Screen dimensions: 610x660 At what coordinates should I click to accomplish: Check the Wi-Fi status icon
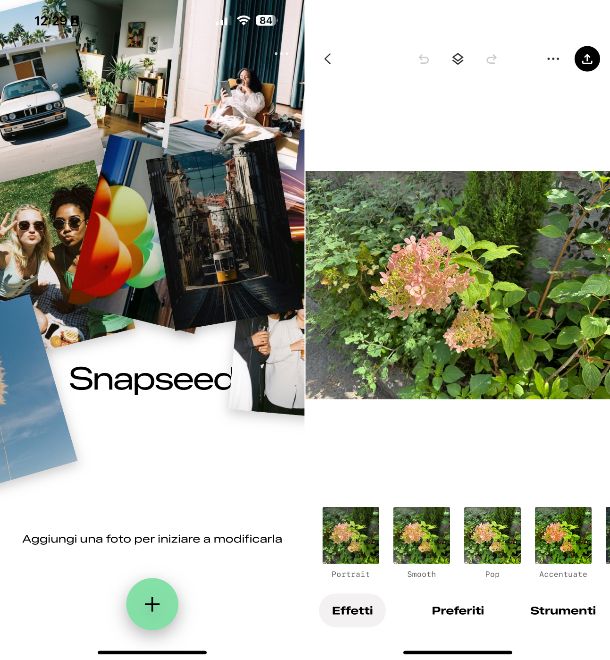(x=243, y=20)
